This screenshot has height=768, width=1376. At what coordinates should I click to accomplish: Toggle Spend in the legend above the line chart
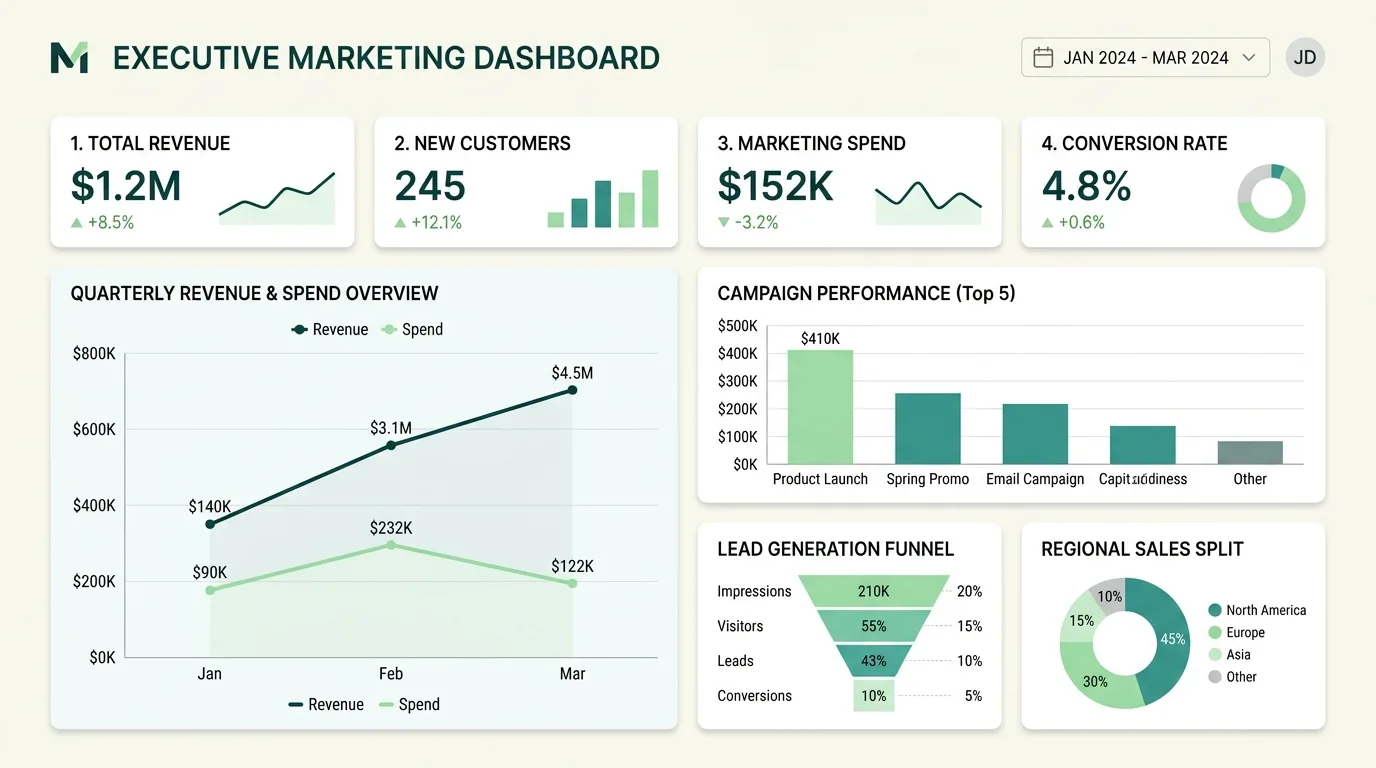412,329
